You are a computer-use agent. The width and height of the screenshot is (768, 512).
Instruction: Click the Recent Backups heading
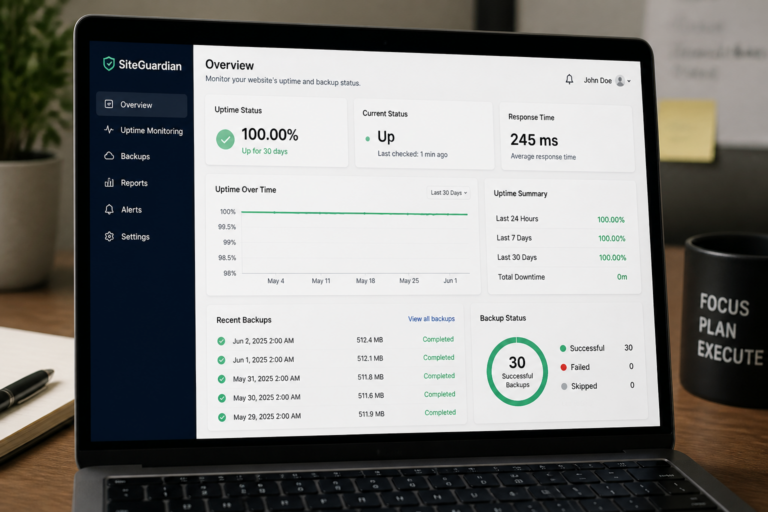(244, 320)
